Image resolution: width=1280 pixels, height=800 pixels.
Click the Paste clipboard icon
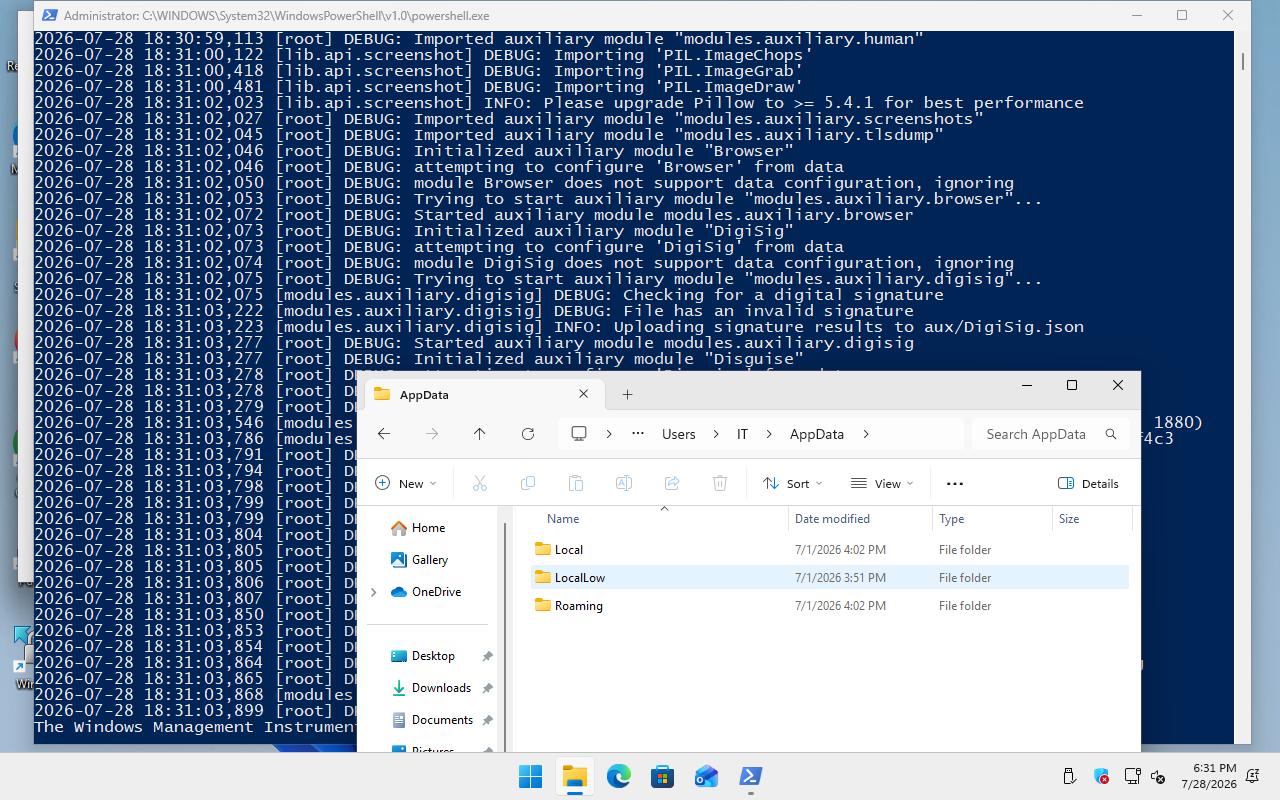(x=576, y=483)
